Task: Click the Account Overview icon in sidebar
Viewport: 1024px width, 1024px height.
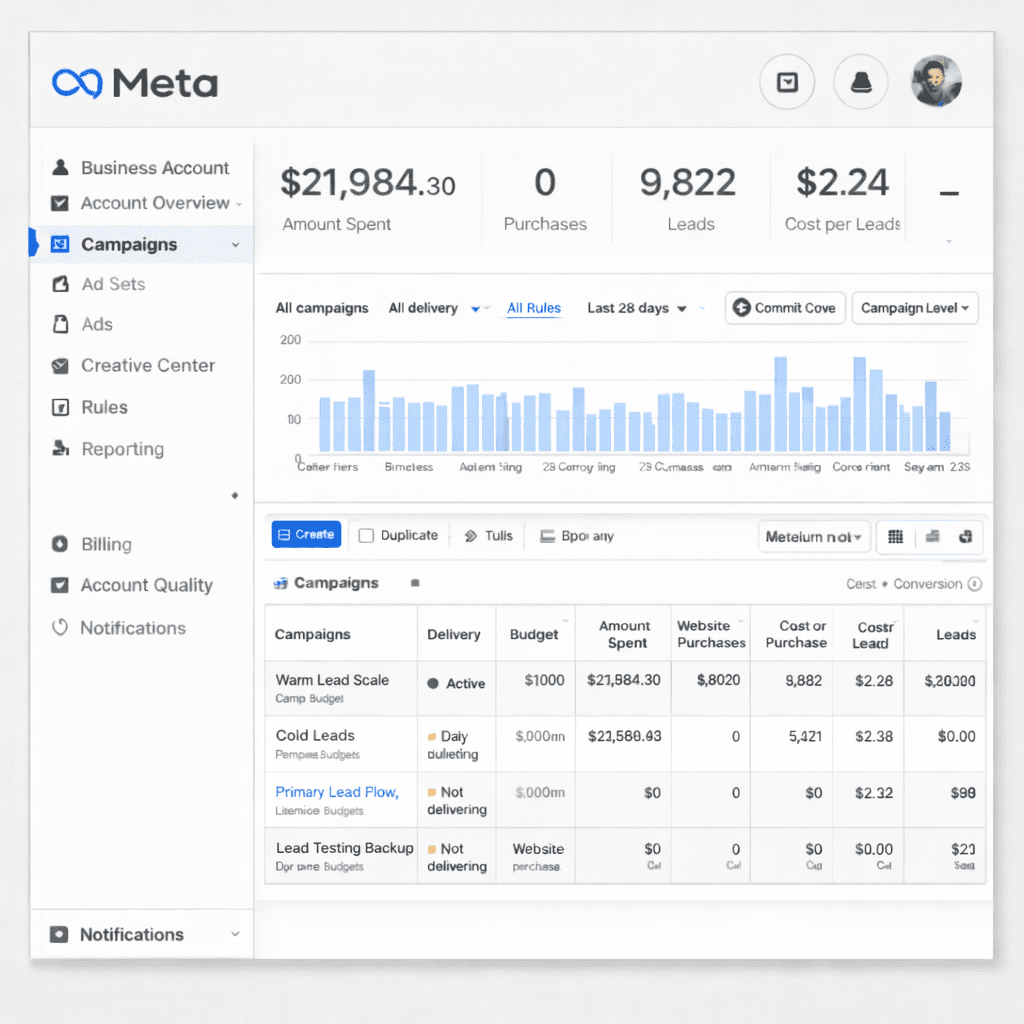Action: click(59, 203)
